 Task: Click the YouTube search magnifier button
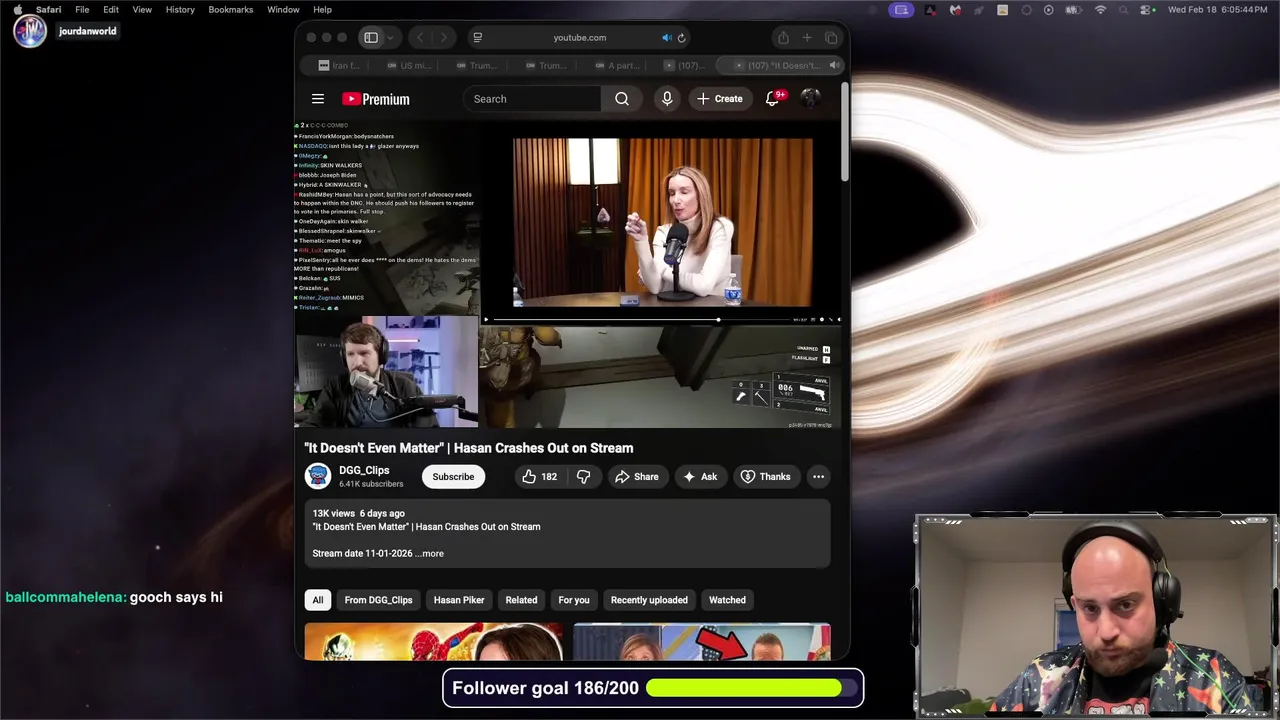coord(622,99)
